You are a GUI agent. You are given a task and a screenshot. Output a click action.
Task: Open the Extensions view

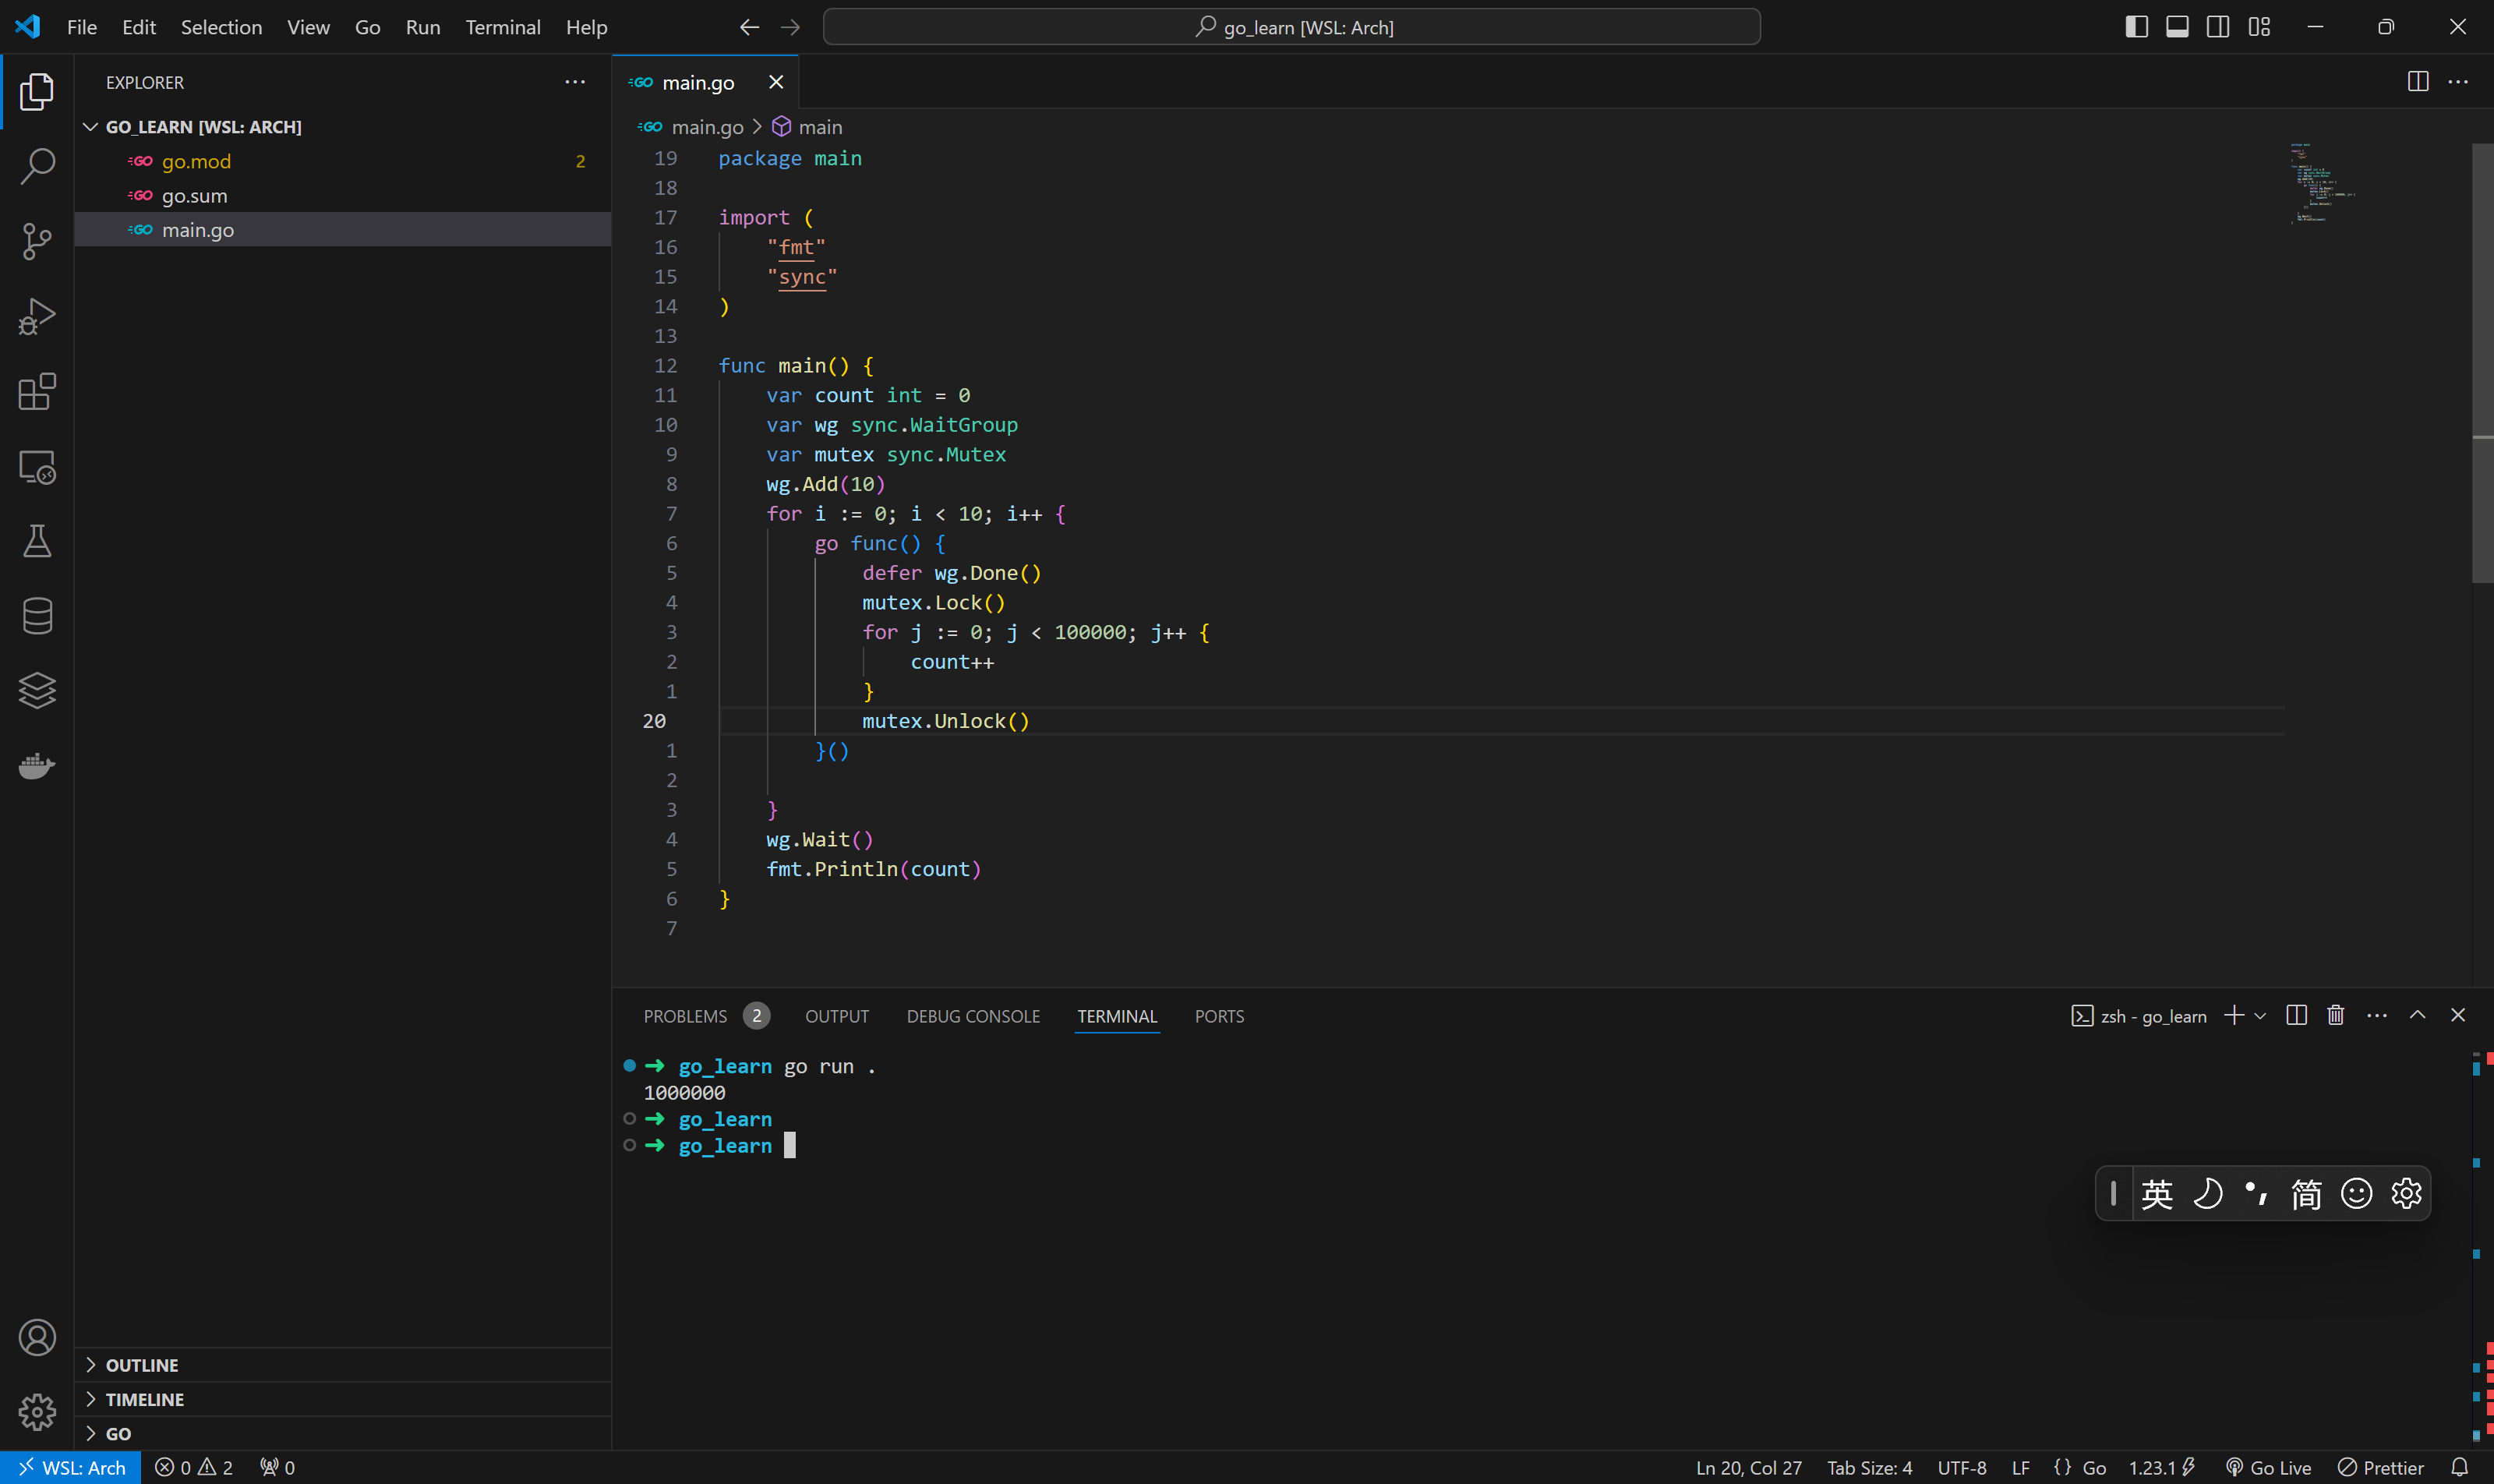[37, 391]
